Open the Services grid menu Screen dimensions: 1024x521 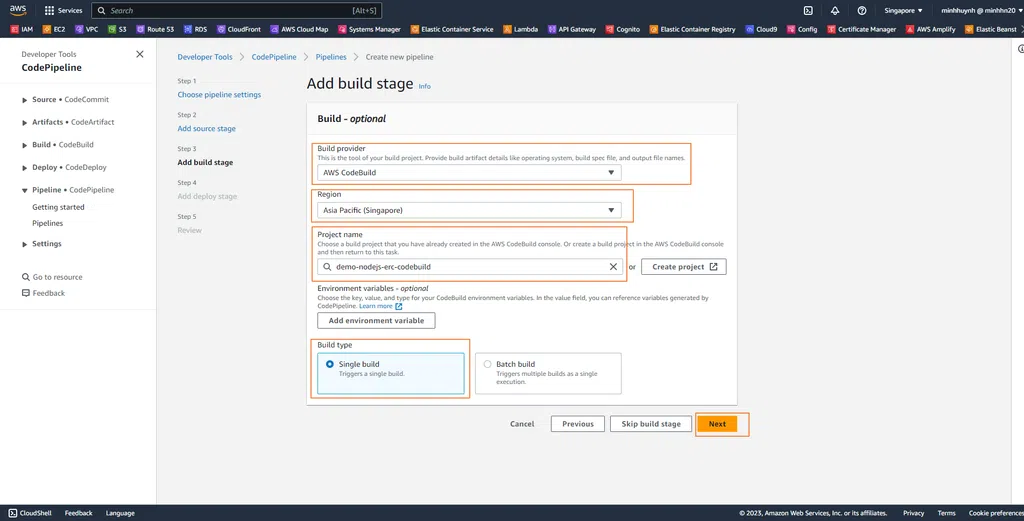[x=63, y=10]
